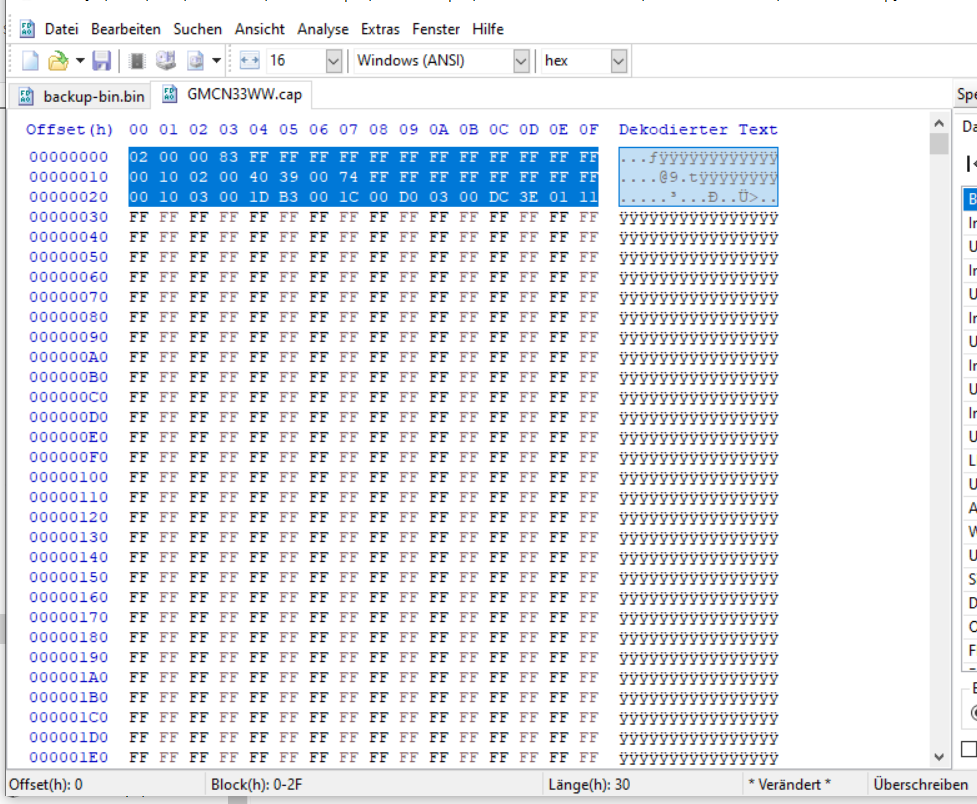Click the scrollbar up arrow
The image size is (977, 804).
939,123
